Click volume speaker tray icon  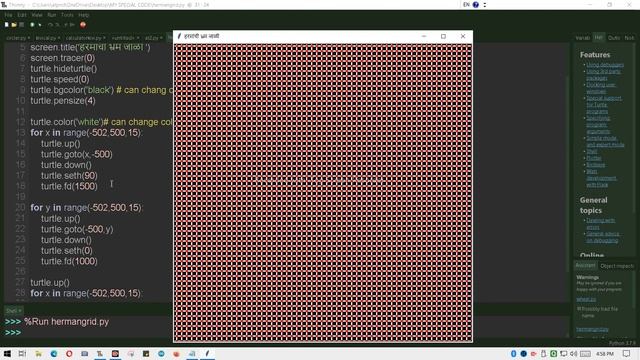coord(573,354)
